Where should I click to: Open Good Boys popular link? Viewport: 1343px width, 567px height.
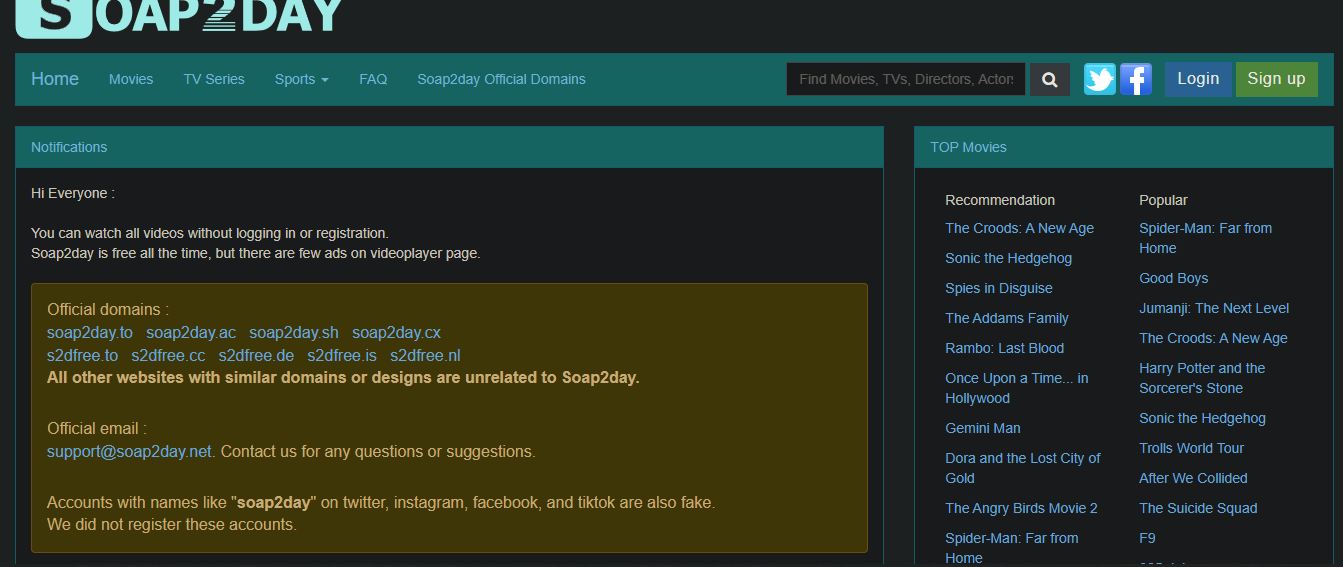point(1173,278)
